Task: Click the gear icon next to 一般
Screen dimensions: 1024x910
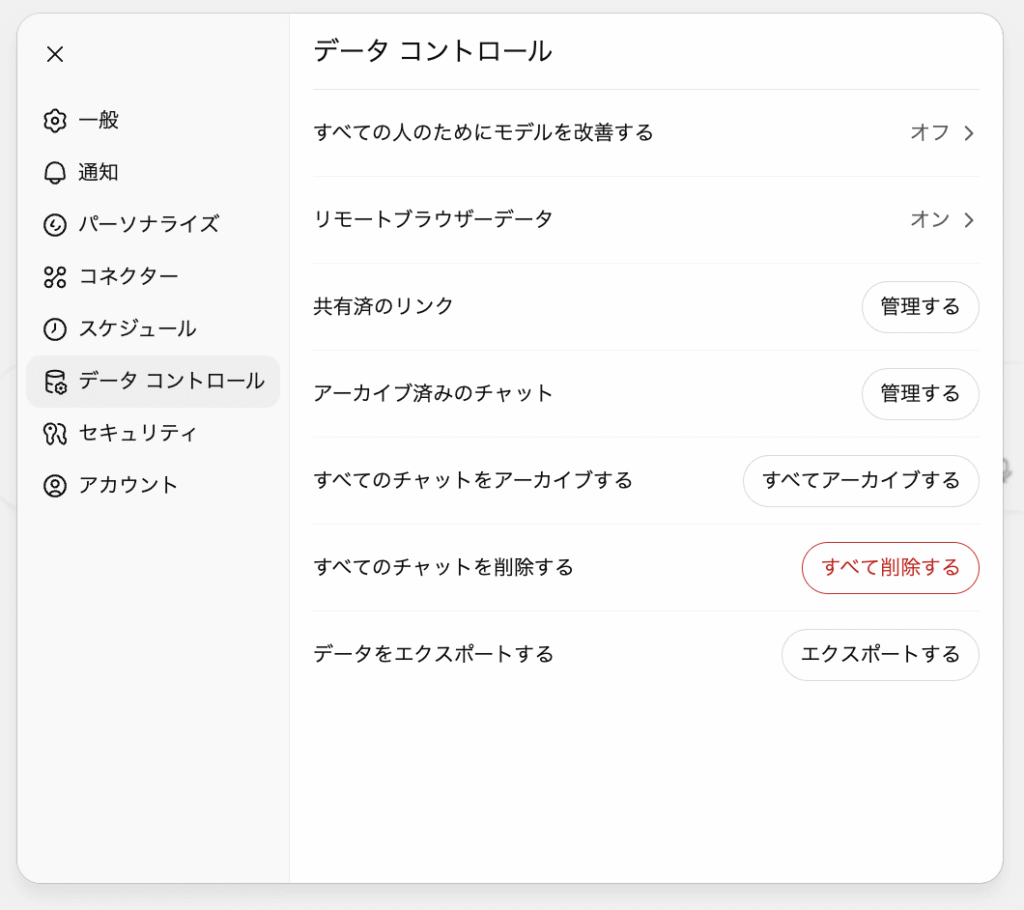Action: (55, 121)
